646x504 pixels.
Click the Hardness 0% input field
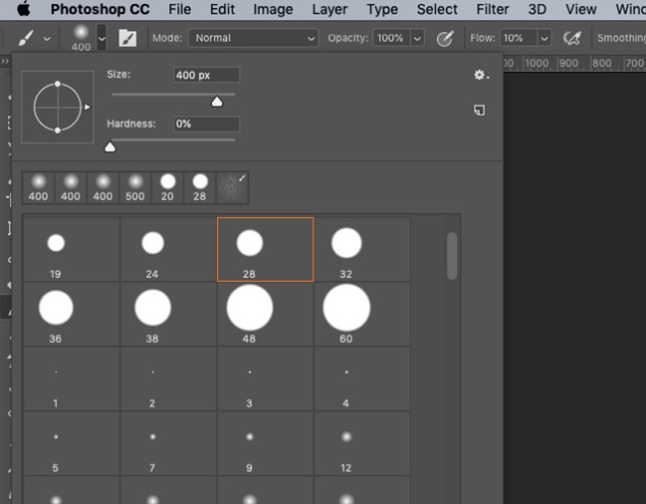(206, 124)
